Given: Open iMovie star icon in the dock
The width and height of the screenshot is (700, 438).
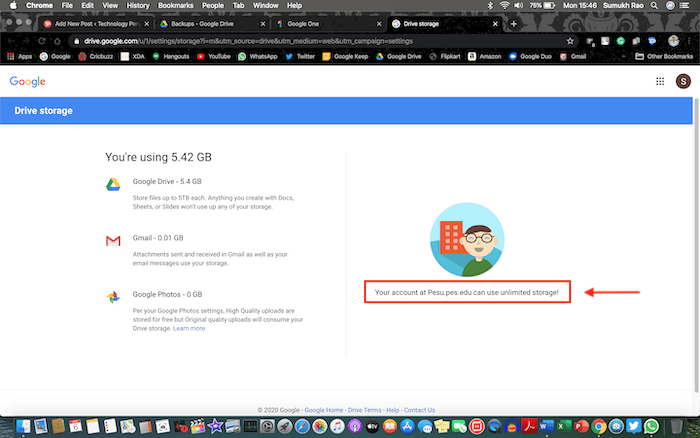Looking at the screenshot, I should [x=215, y=426].
